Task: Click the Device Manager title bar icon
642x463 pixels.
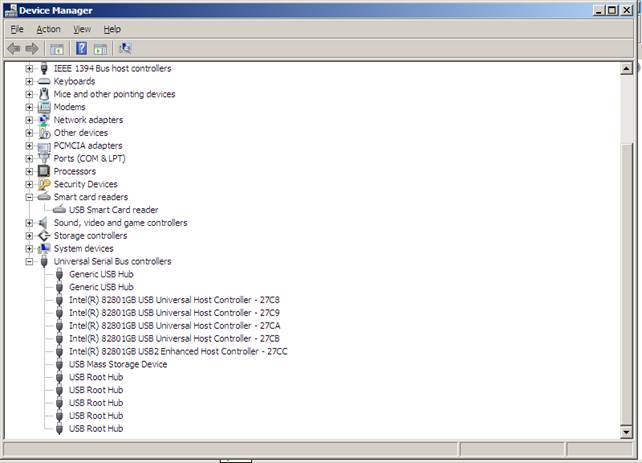Action: tap(11, 10)
